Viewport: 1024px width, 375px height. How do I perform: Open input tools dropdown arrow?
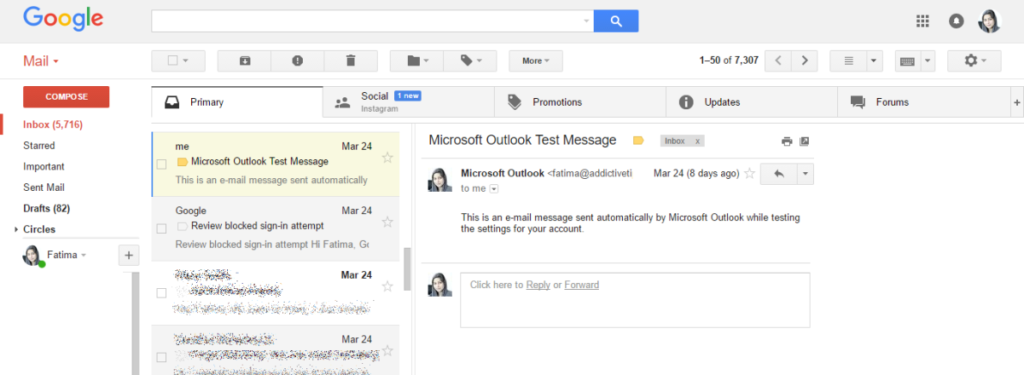927,61
